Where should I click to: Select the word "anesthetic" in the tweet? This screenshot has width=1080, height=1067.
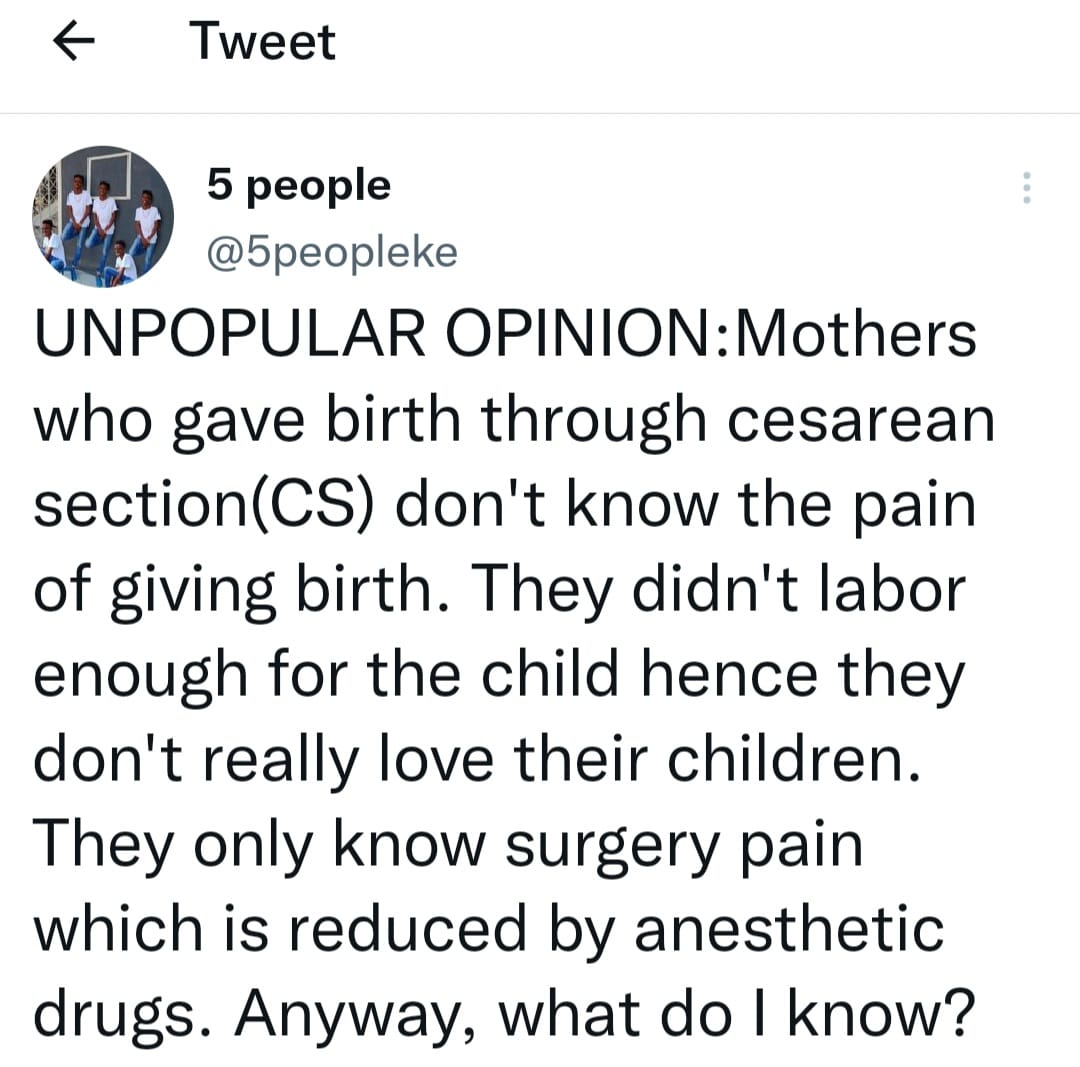tap(789, 931)
